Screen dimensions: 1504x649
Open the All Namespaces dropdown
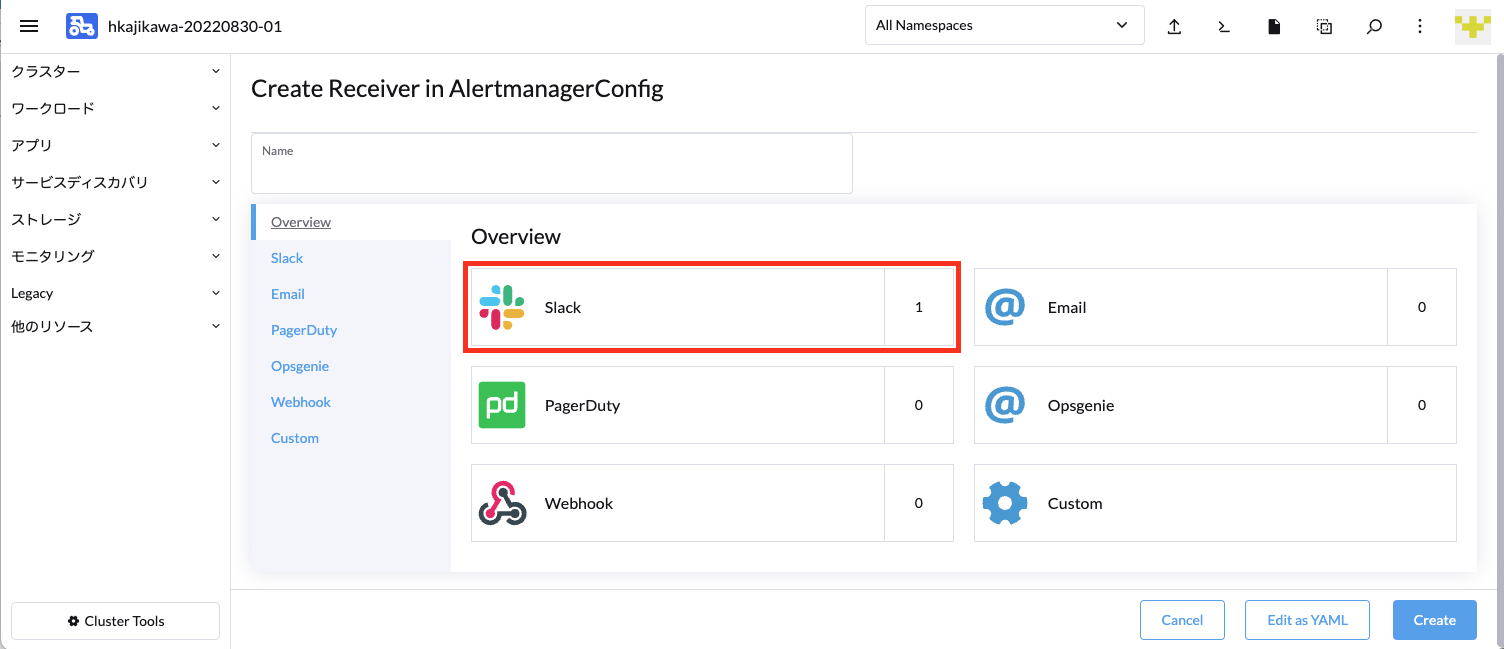tap(1004, 26)
